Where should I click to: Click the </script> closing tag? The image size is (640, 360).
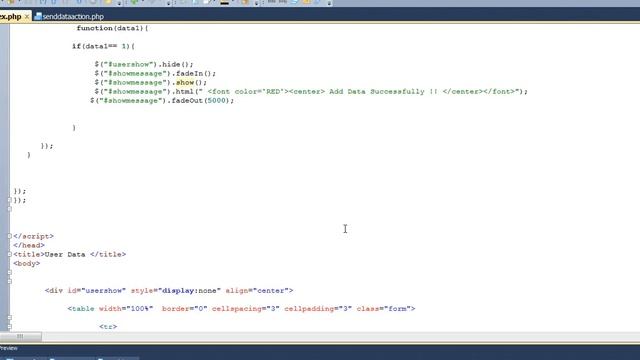click(x=33, y=236)
